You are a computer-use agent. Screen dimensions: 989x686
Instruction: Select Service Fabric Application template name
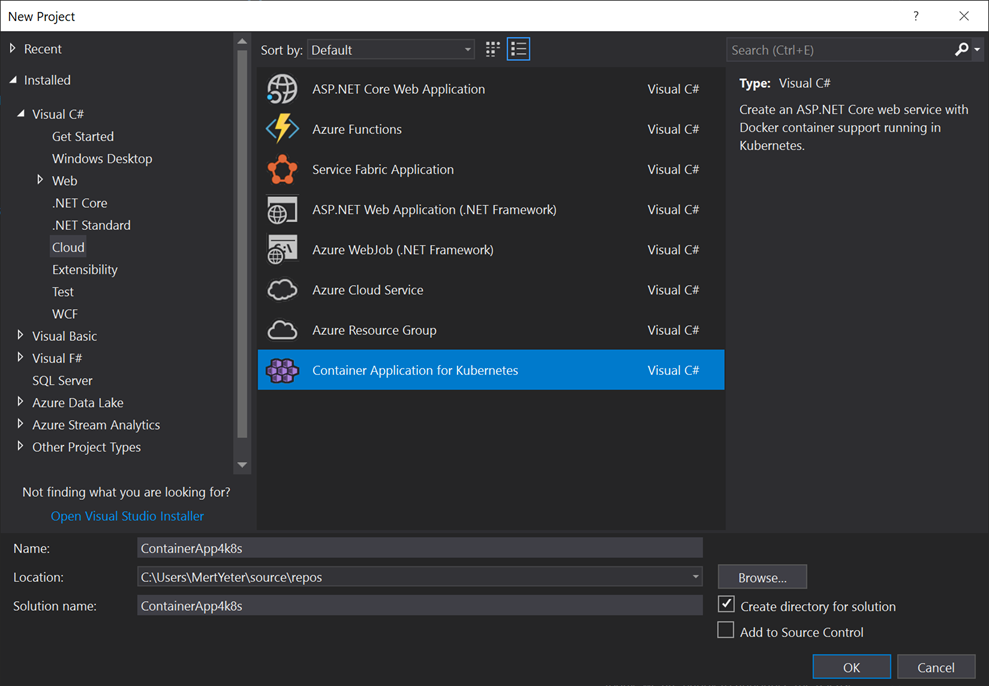click(383, 170)
